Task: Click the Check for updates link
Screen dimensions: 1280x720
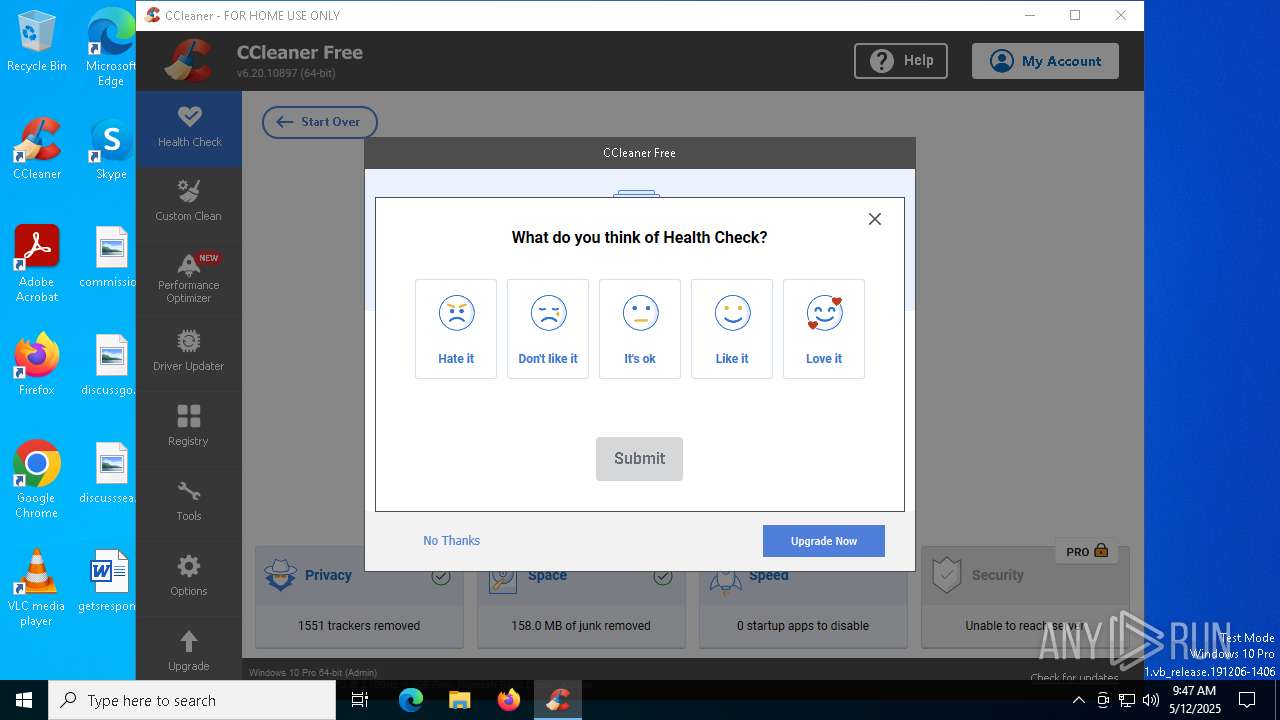Action: (x=1074, y=678)
